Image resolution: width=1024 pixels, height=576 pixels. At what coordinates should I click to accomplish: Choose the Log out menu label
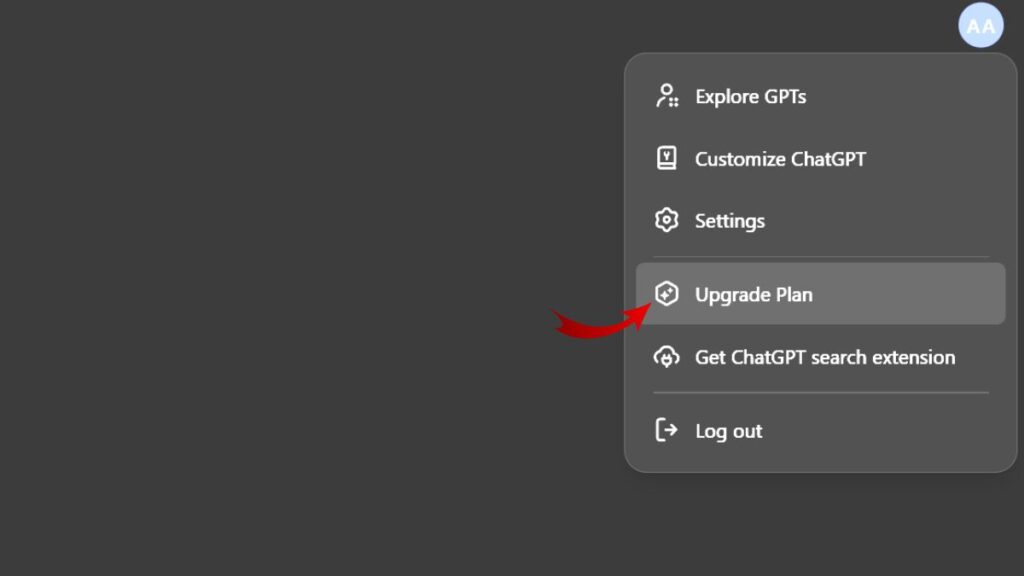pos(728,431)
